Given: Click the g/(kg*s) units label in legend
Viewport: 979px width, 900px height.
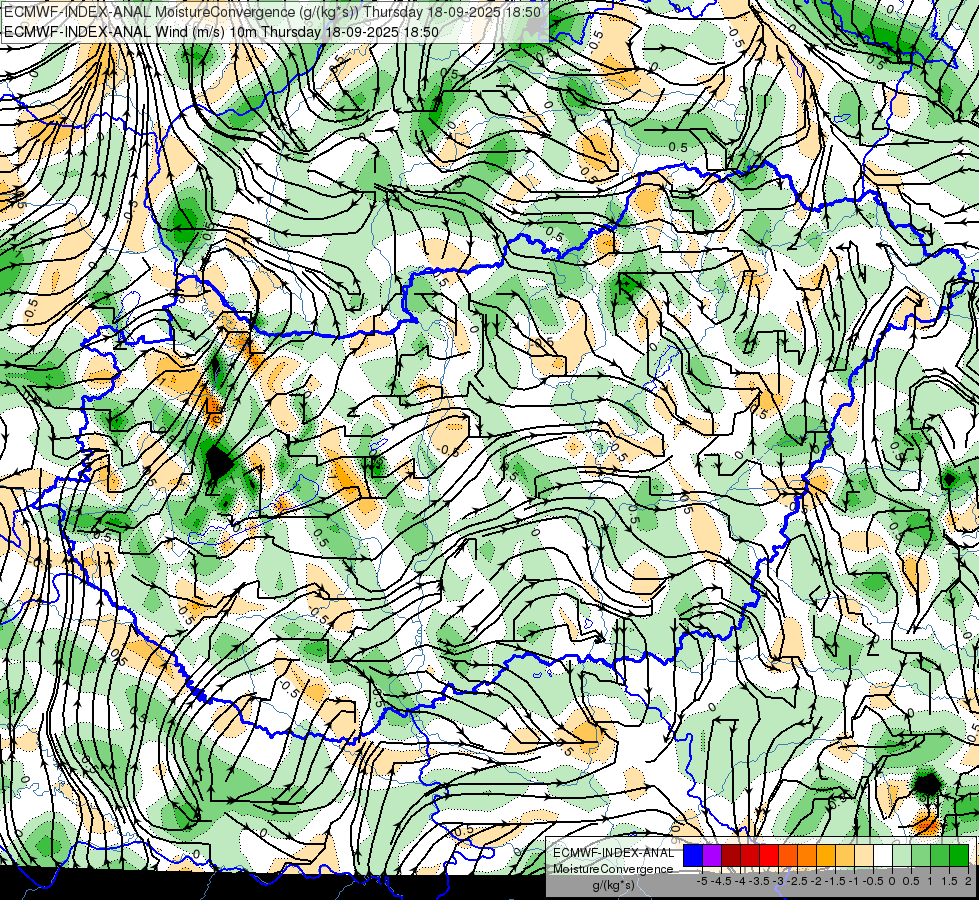Looking at the screenshot, I should coord(614,886).
